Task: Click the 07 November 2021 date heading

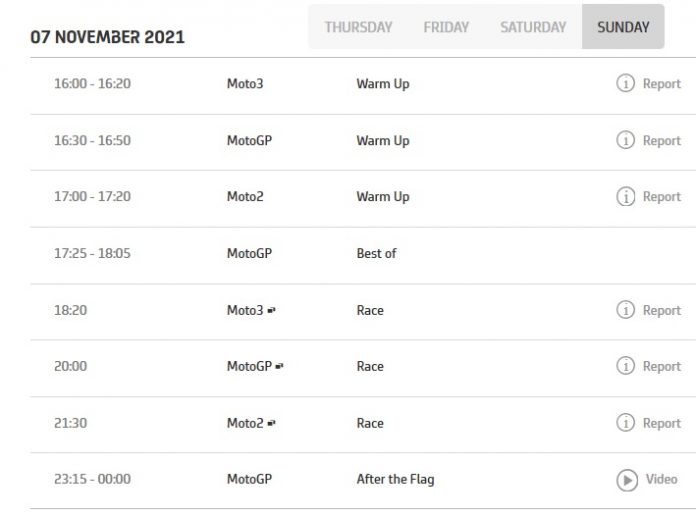Action: point(107,37)
